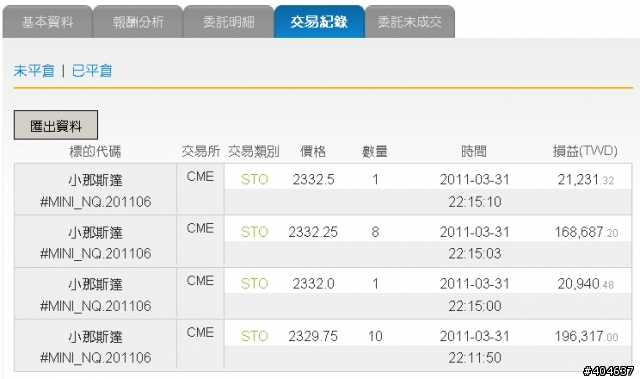
Task: Click the 價格 column header
Action: tap(313, 152)
